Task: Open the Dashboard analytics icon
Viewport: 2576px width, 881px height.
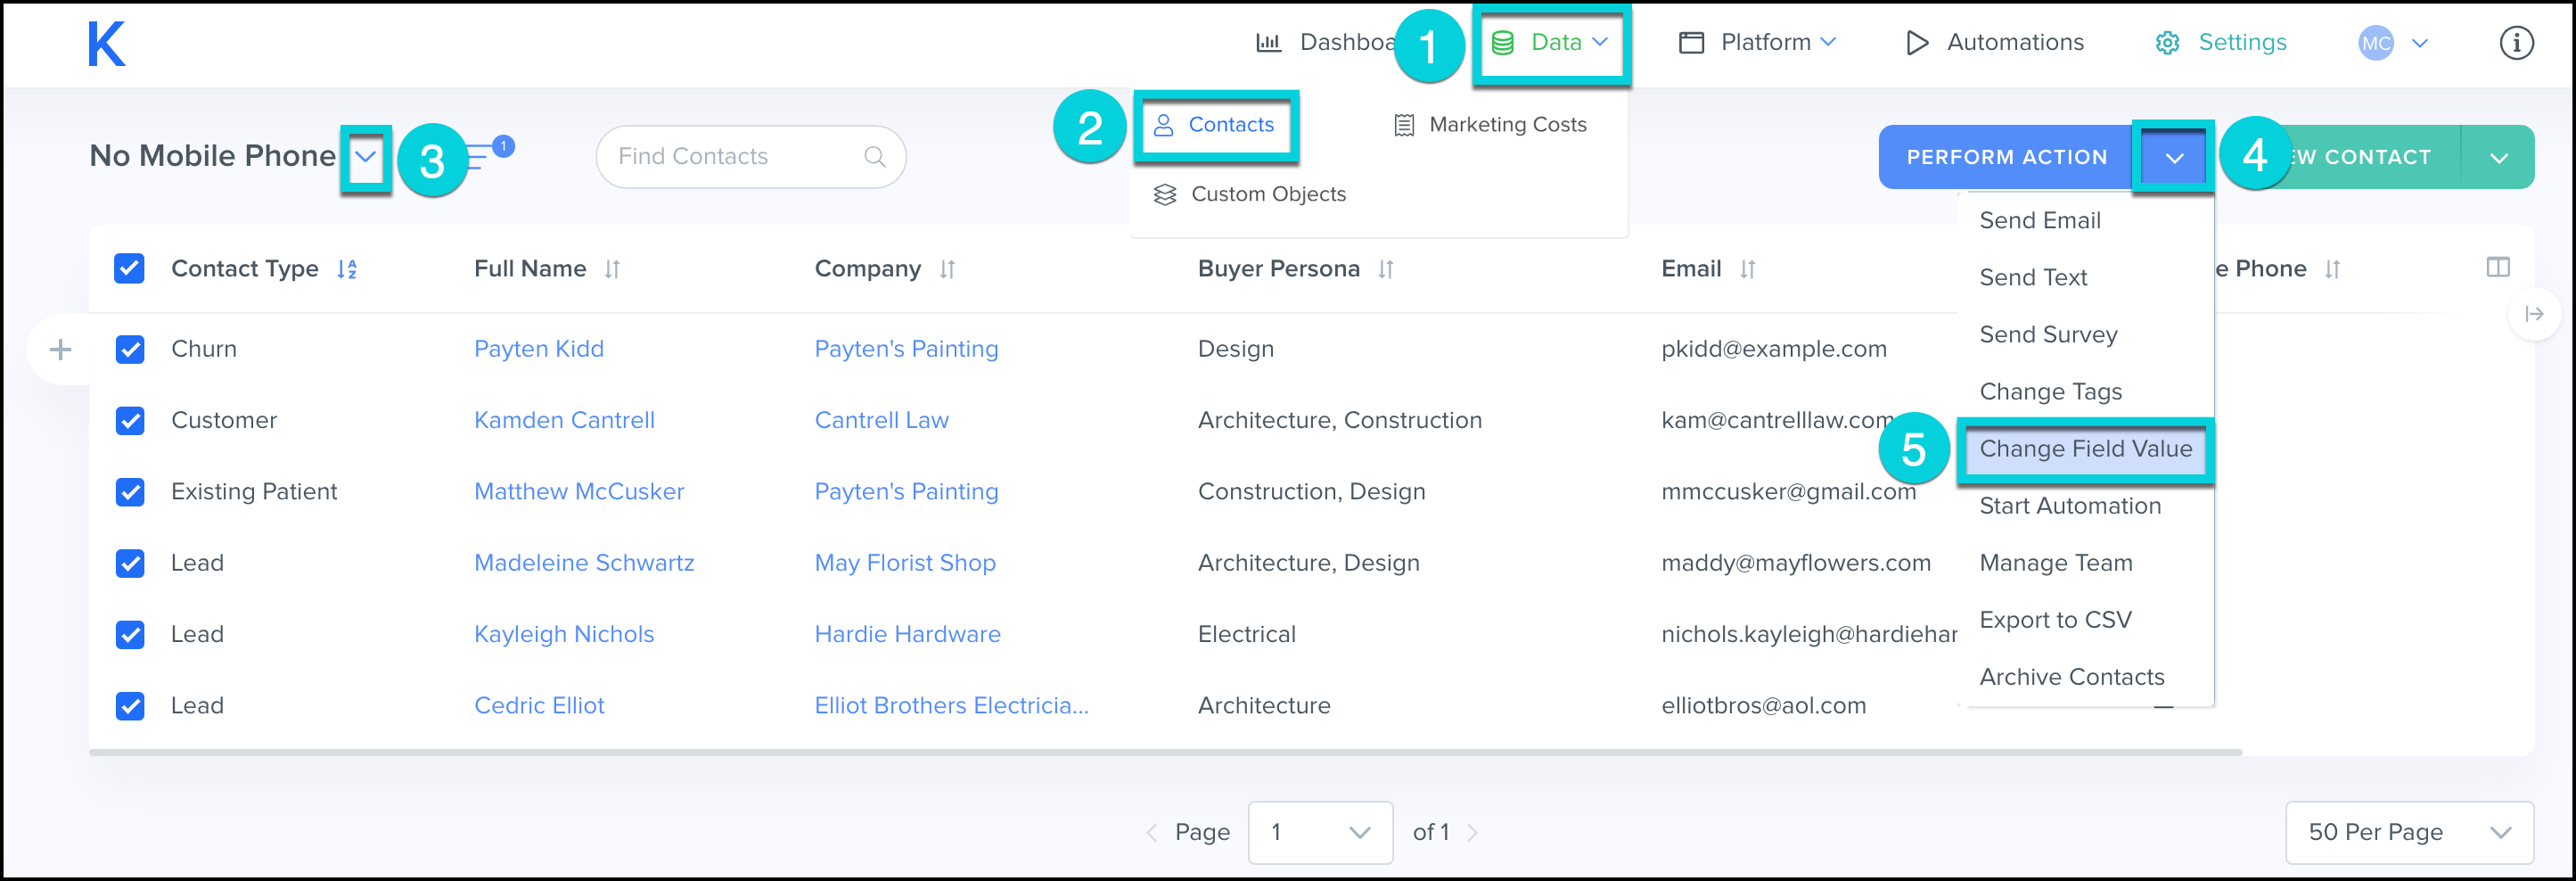Action: [1268, 42]
